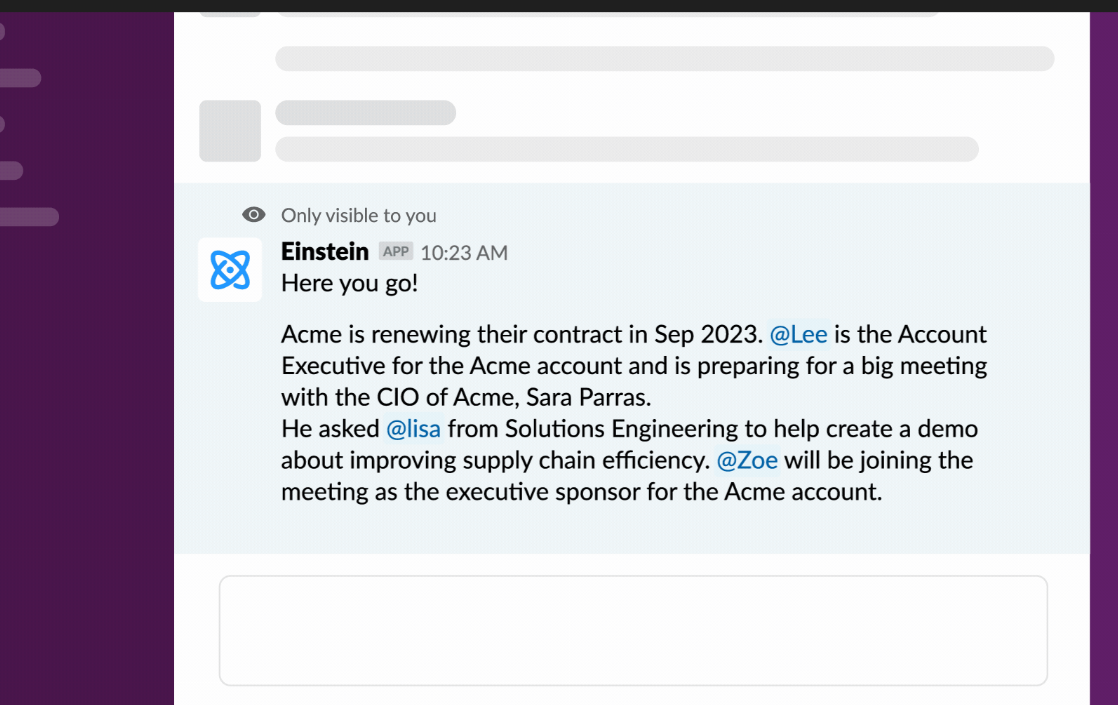Focus the empty message input box
This screenshot has width=1118, height=705.
point(633,630)
